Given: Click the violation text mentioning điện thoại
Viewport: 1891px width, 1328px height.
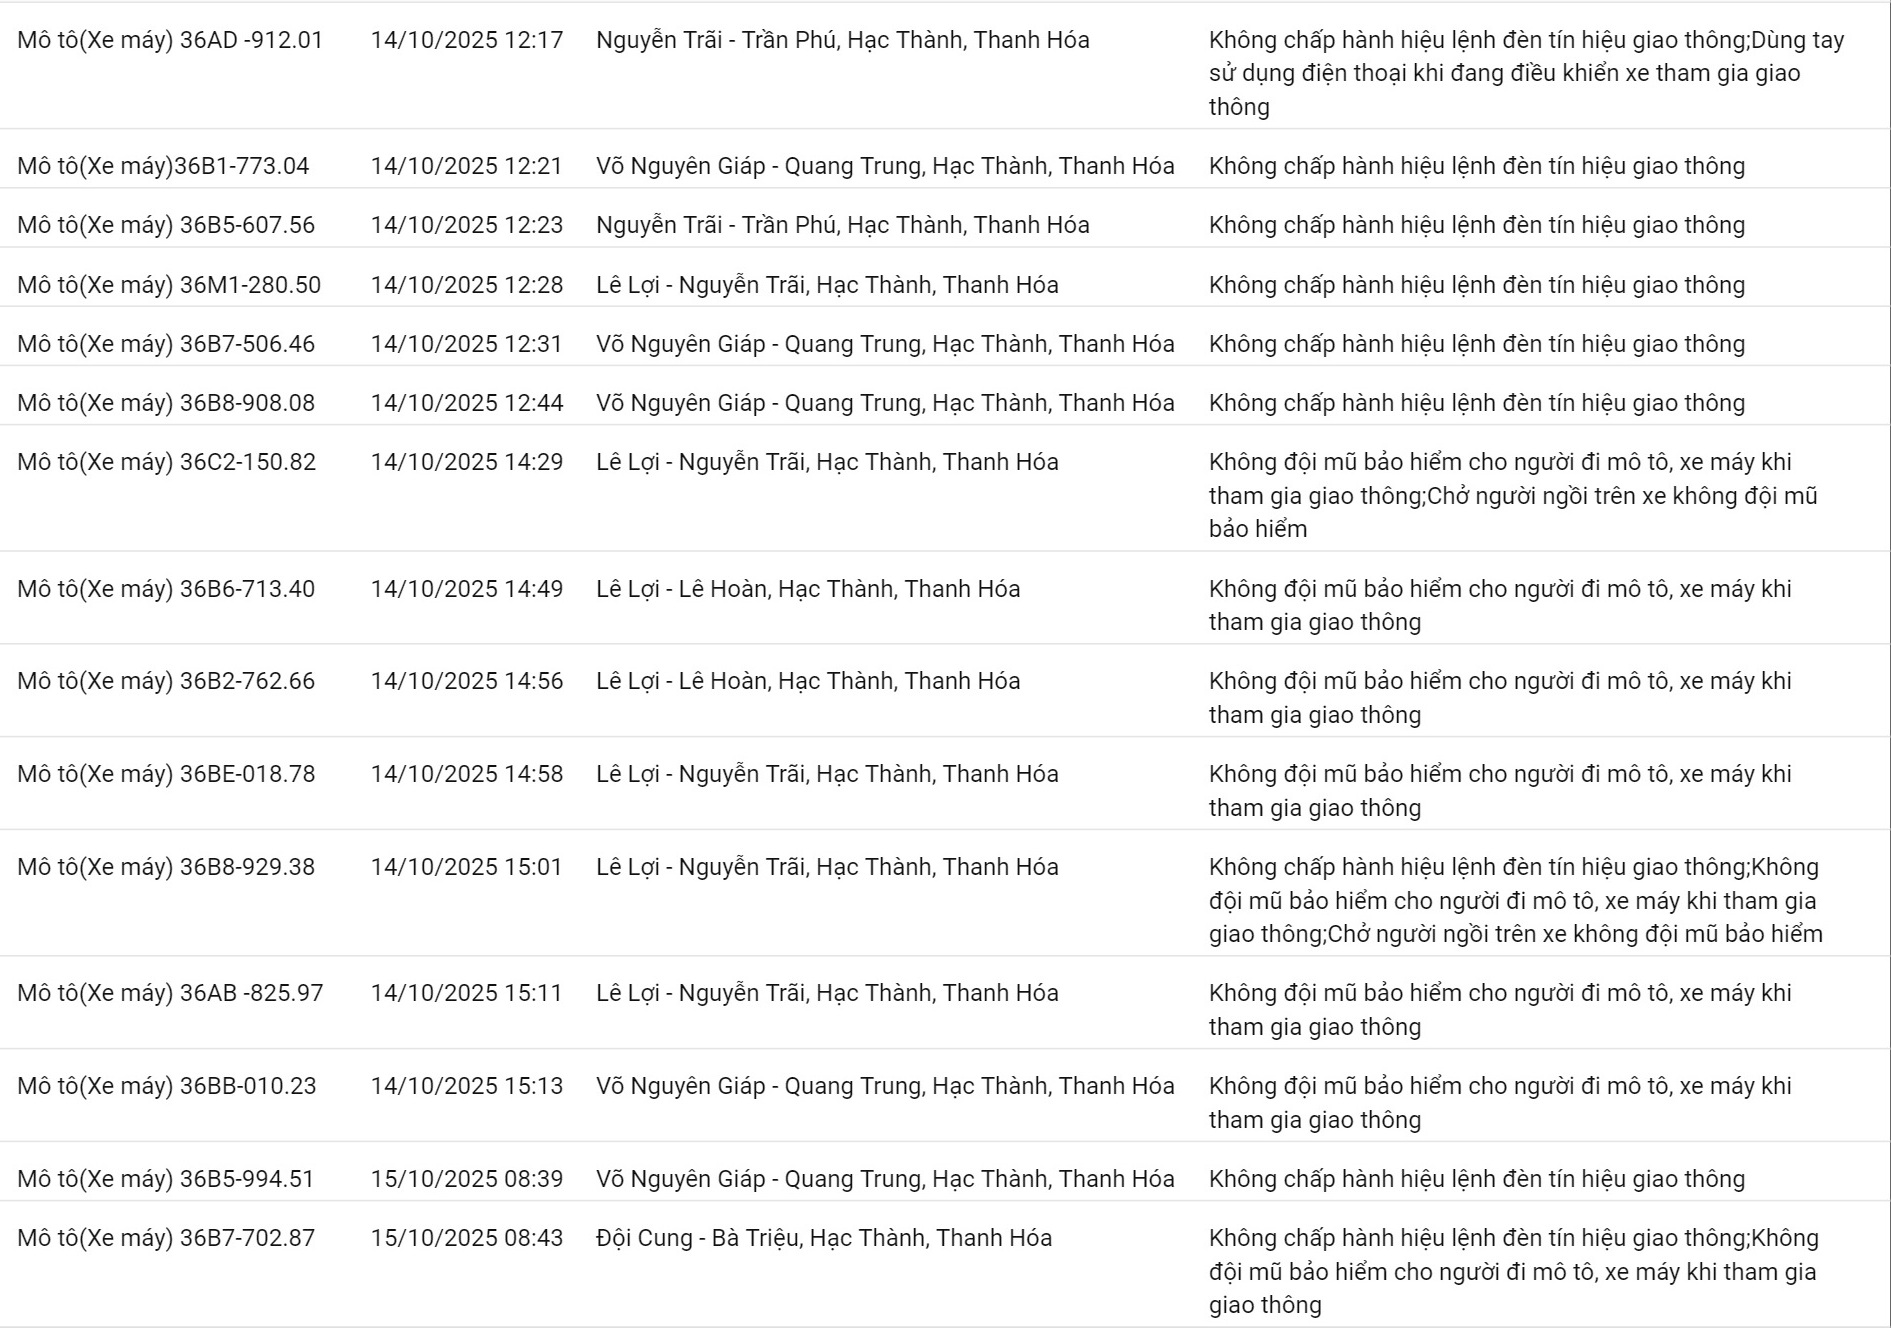Looking at the screenshot, I should pyautogui.click(x=1504, y=73).
